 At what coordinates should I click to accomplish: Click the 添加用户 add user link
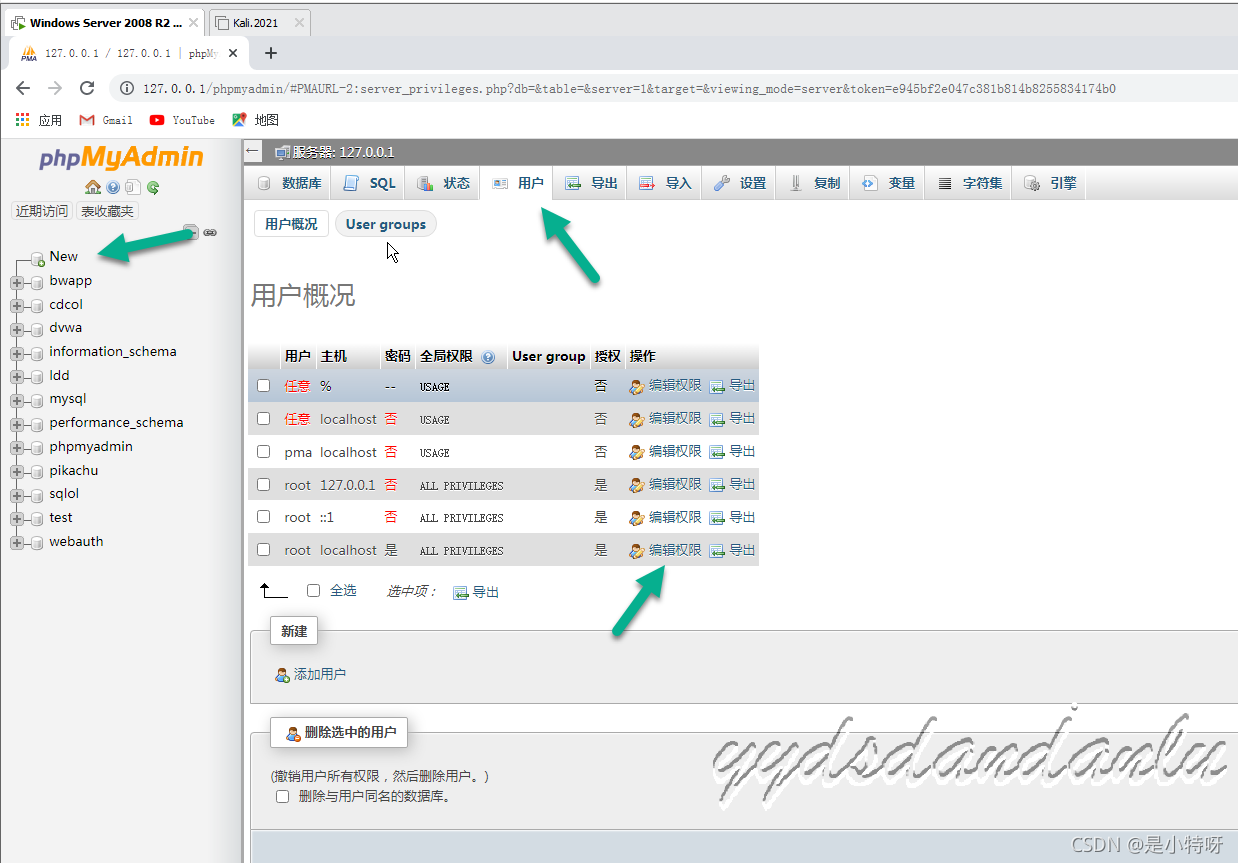coord(311,675)
